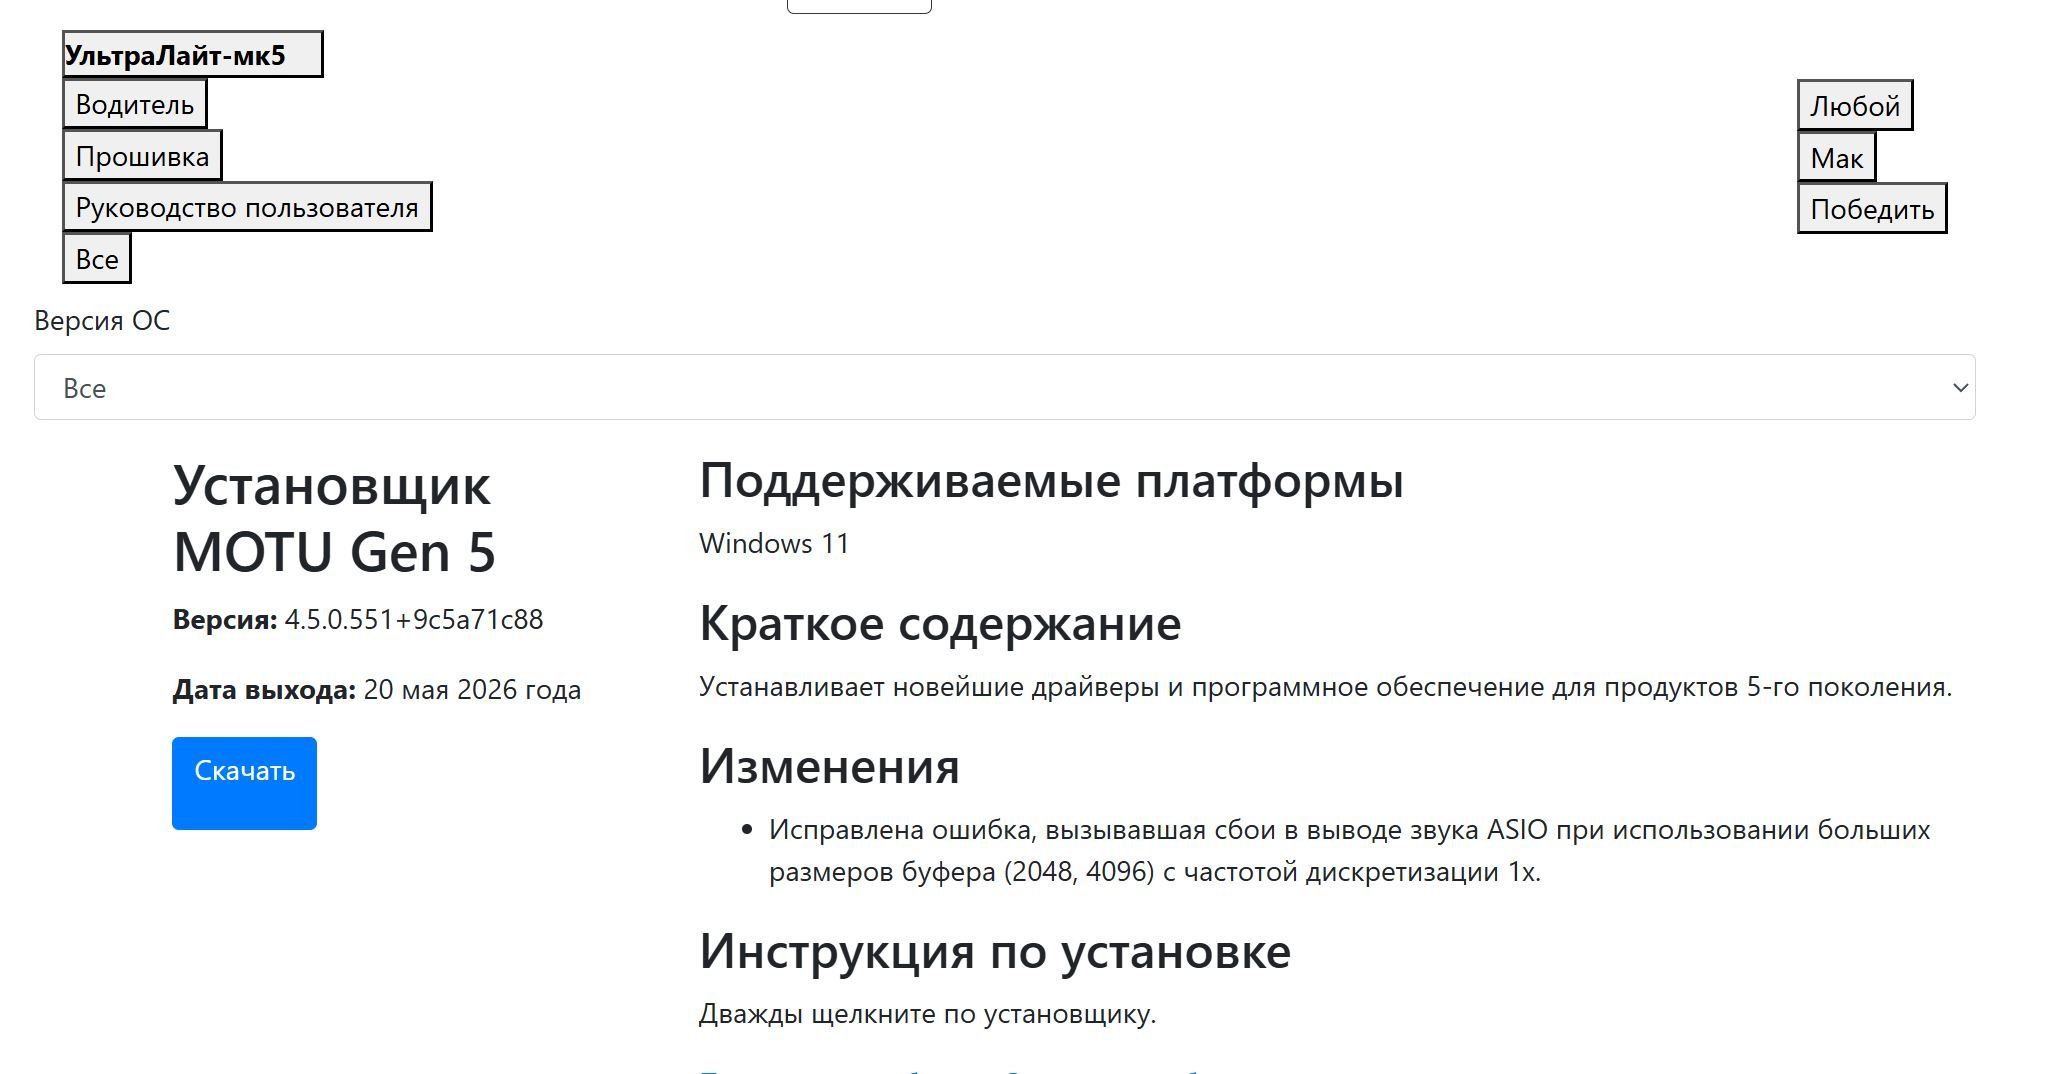Click the Изменения heading
This screenshot has width=2060, height=1074.
tap(829, 767)
